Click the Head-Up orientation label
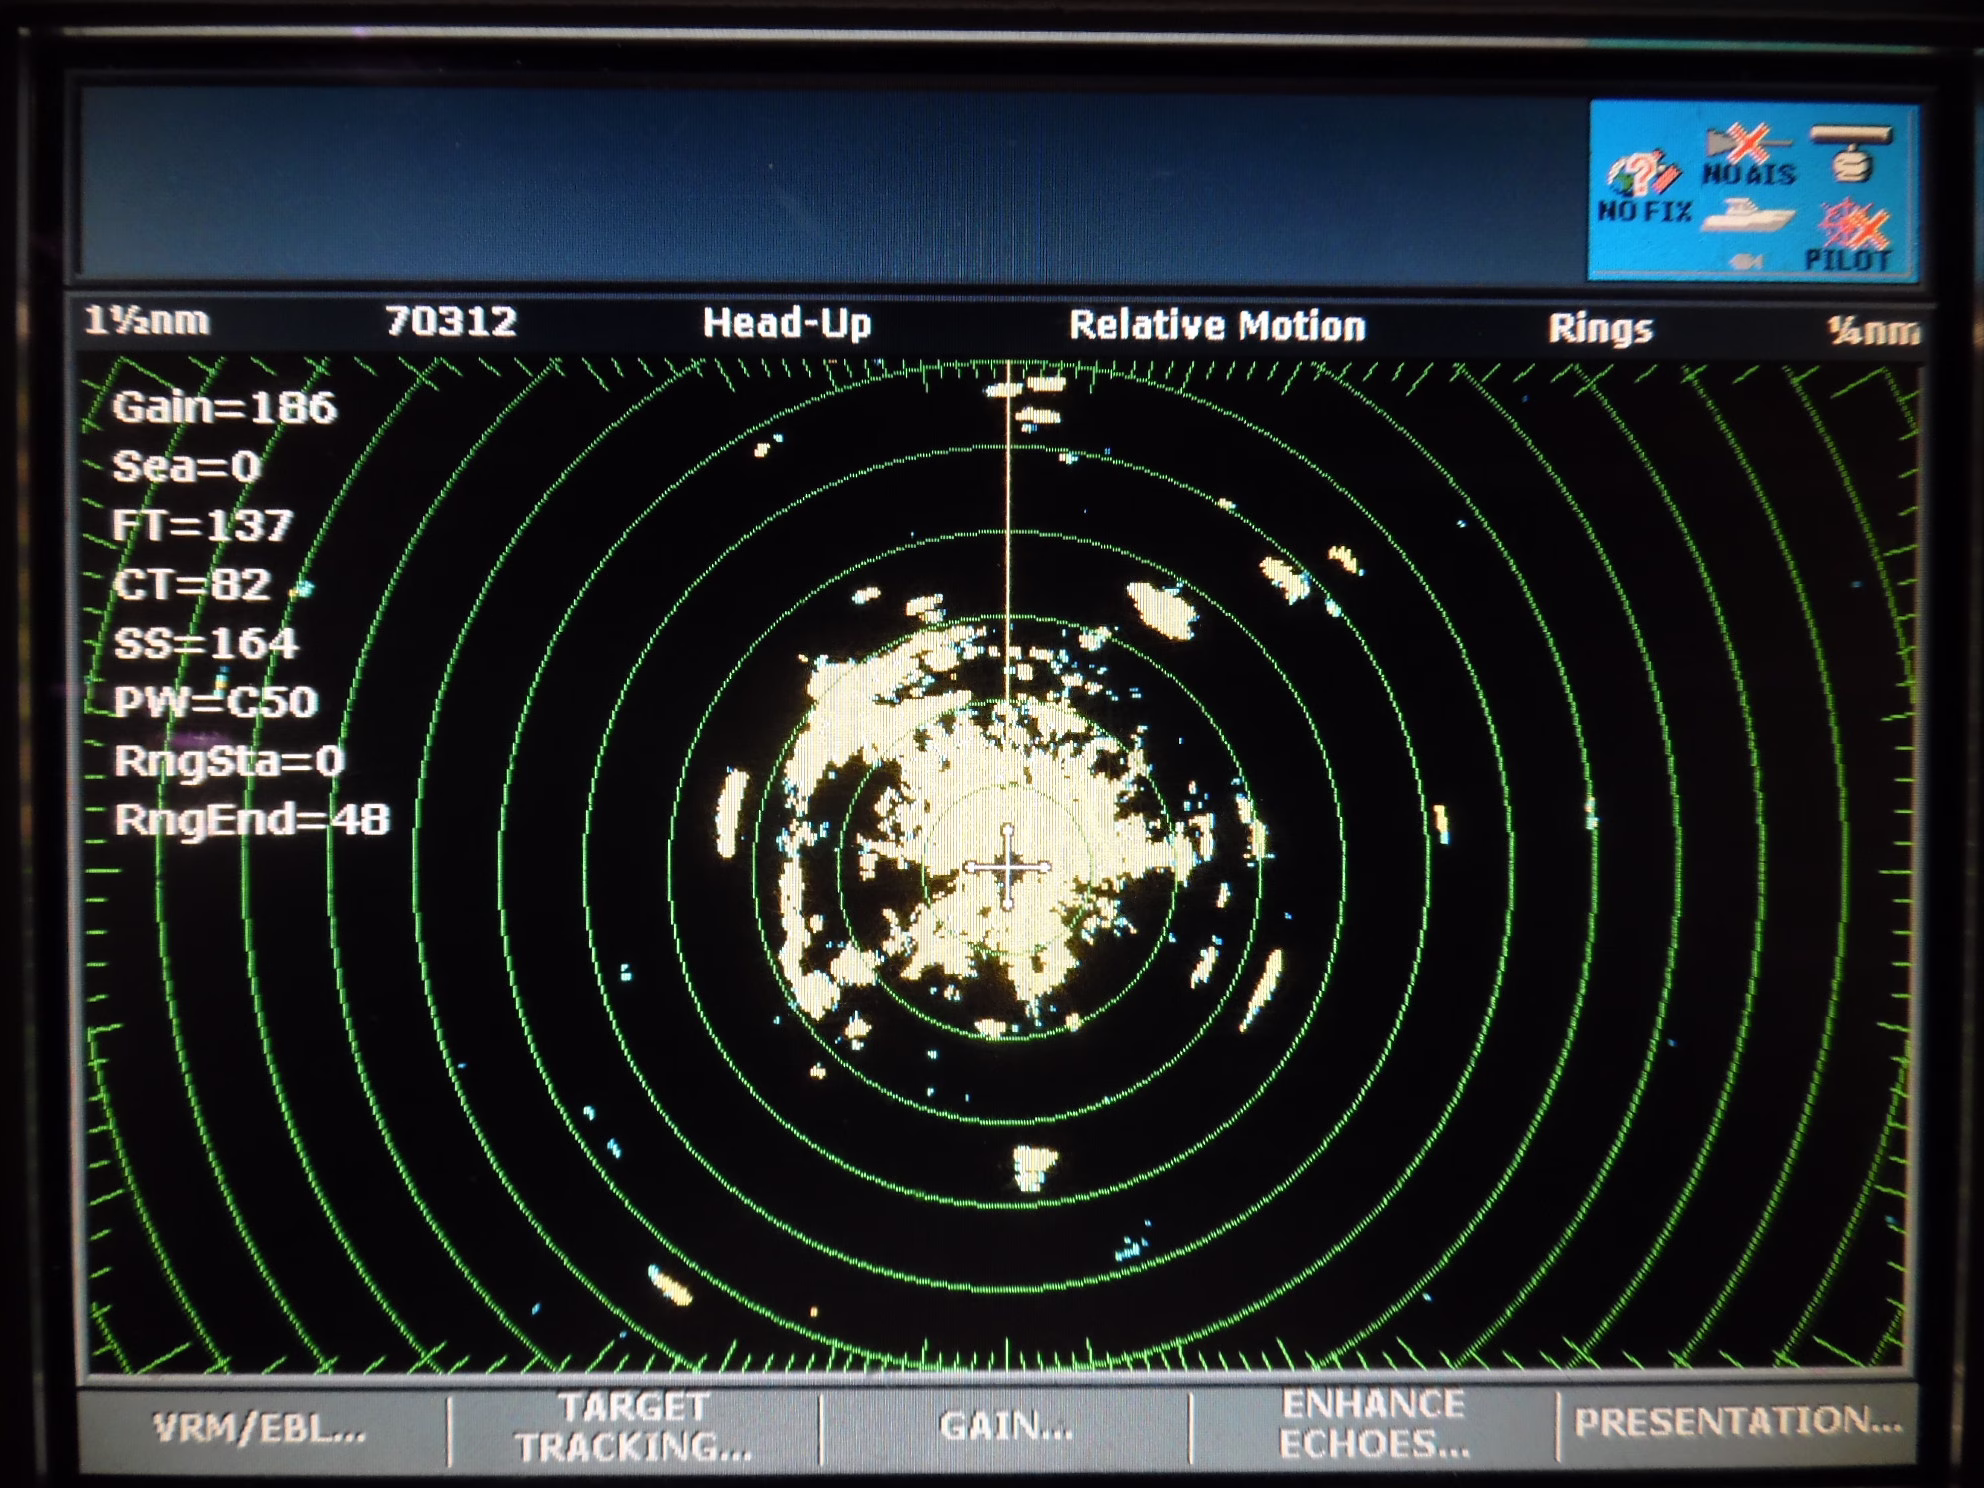Image resolution: width=1984 pixels, height=1488 pixels. pyautogui.click(x=787, y=323)
